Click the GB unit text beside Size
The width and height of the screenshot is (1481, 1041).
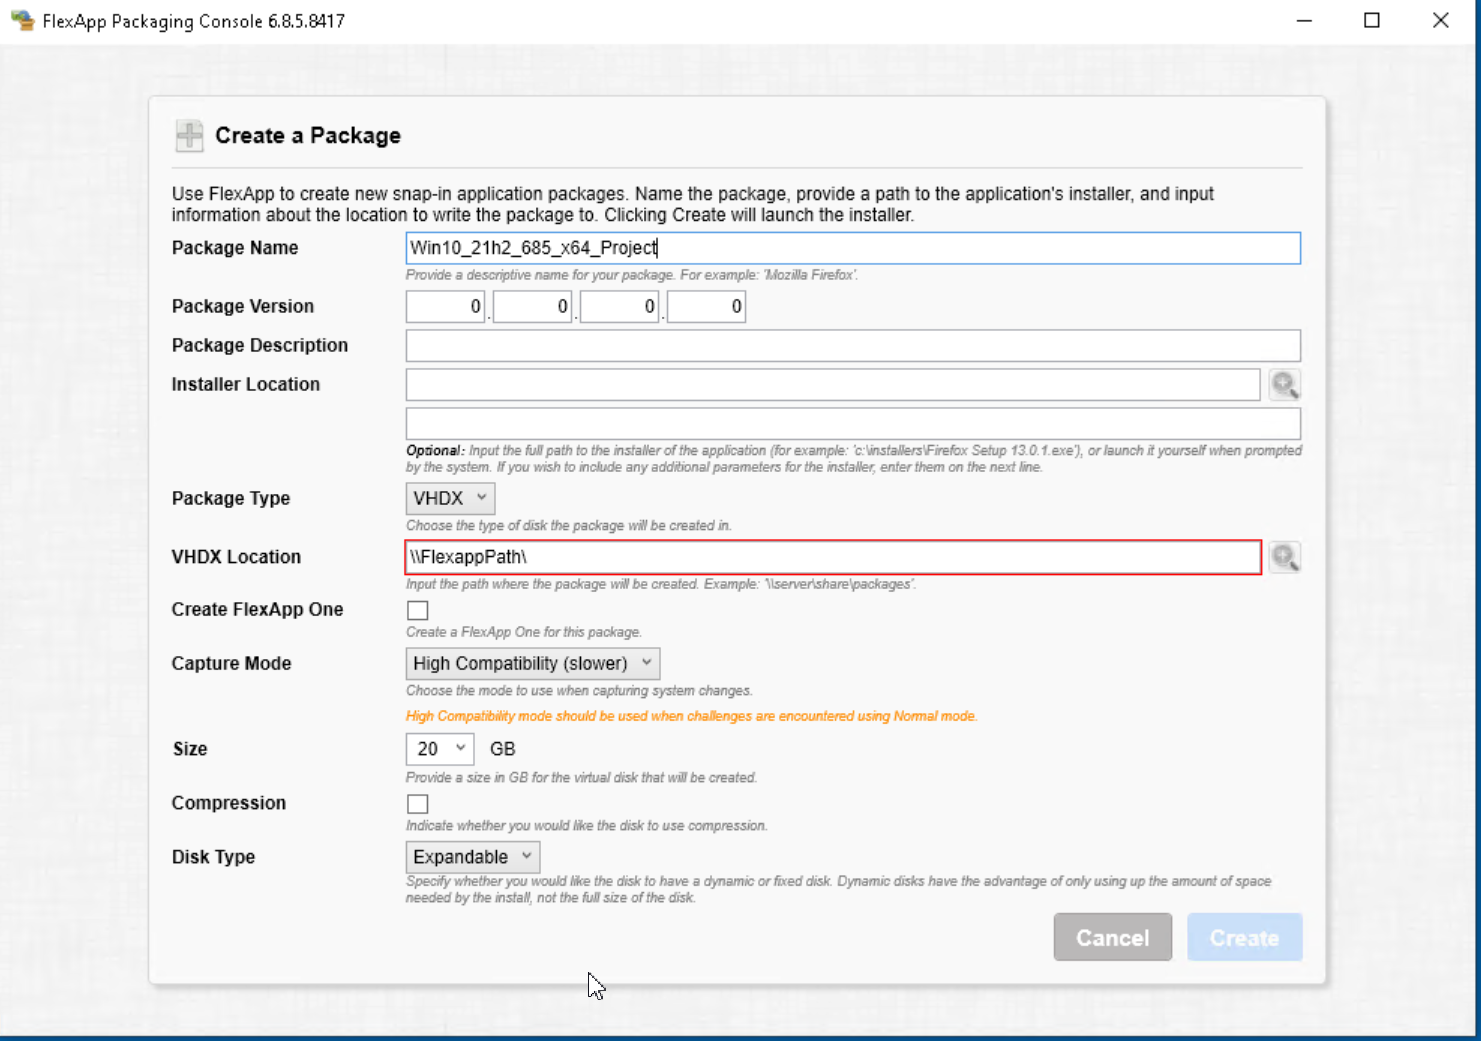tap(502, 749)
